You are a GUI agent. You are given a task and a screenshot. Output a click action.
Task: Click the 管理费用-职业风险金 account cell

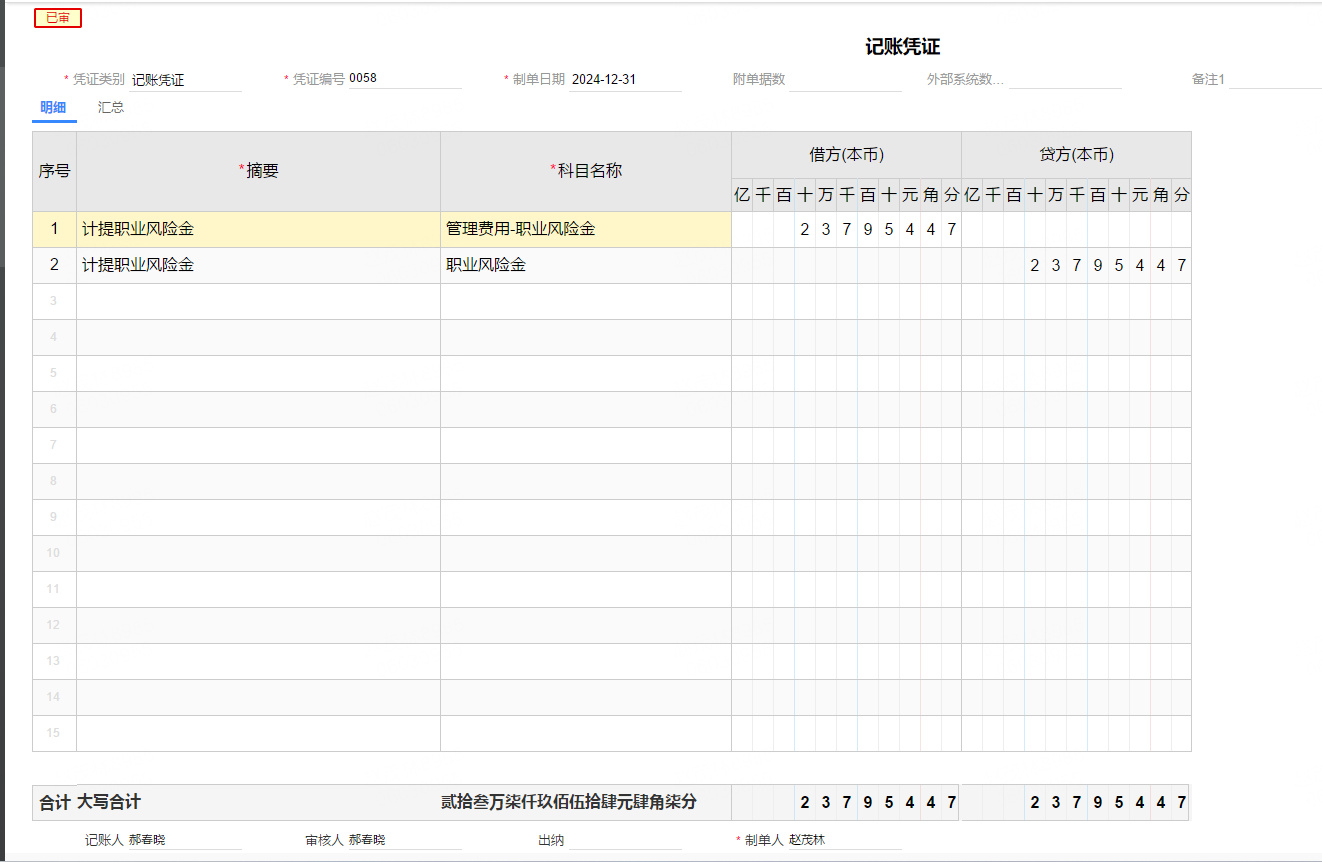(x=585, y=230)
